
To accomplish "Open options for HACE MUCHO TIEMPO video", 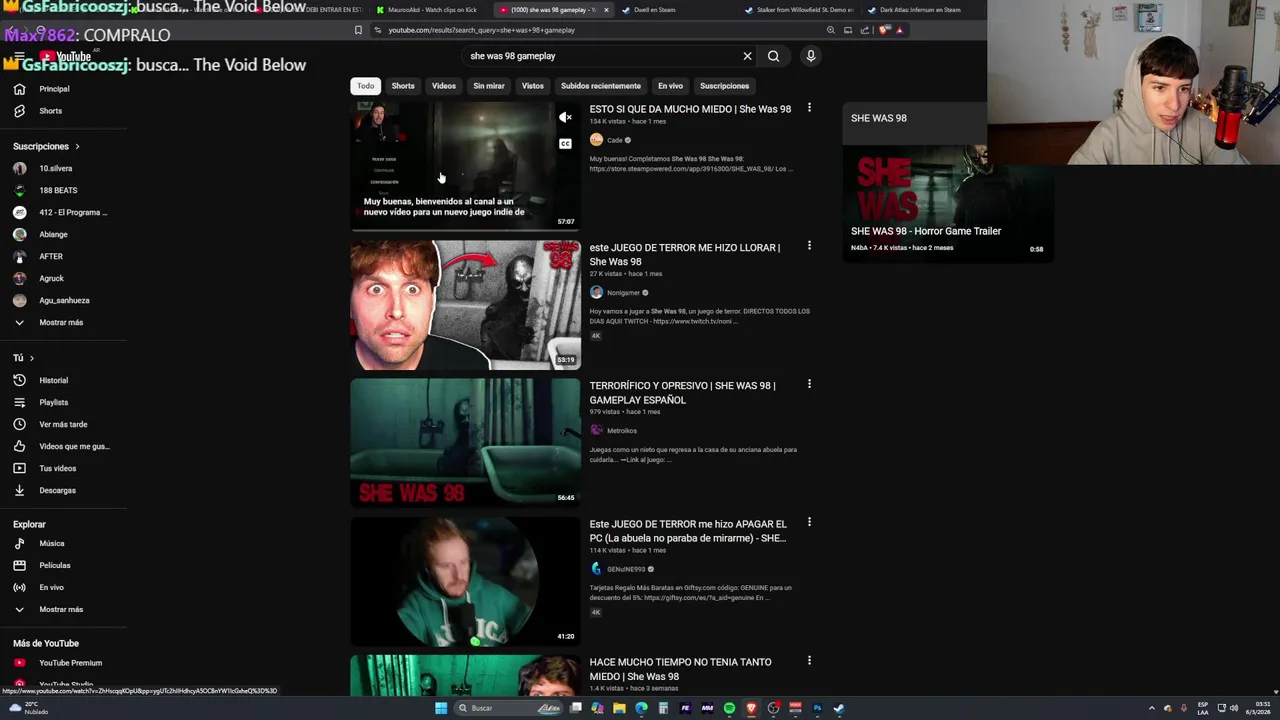I will (809, 660).
